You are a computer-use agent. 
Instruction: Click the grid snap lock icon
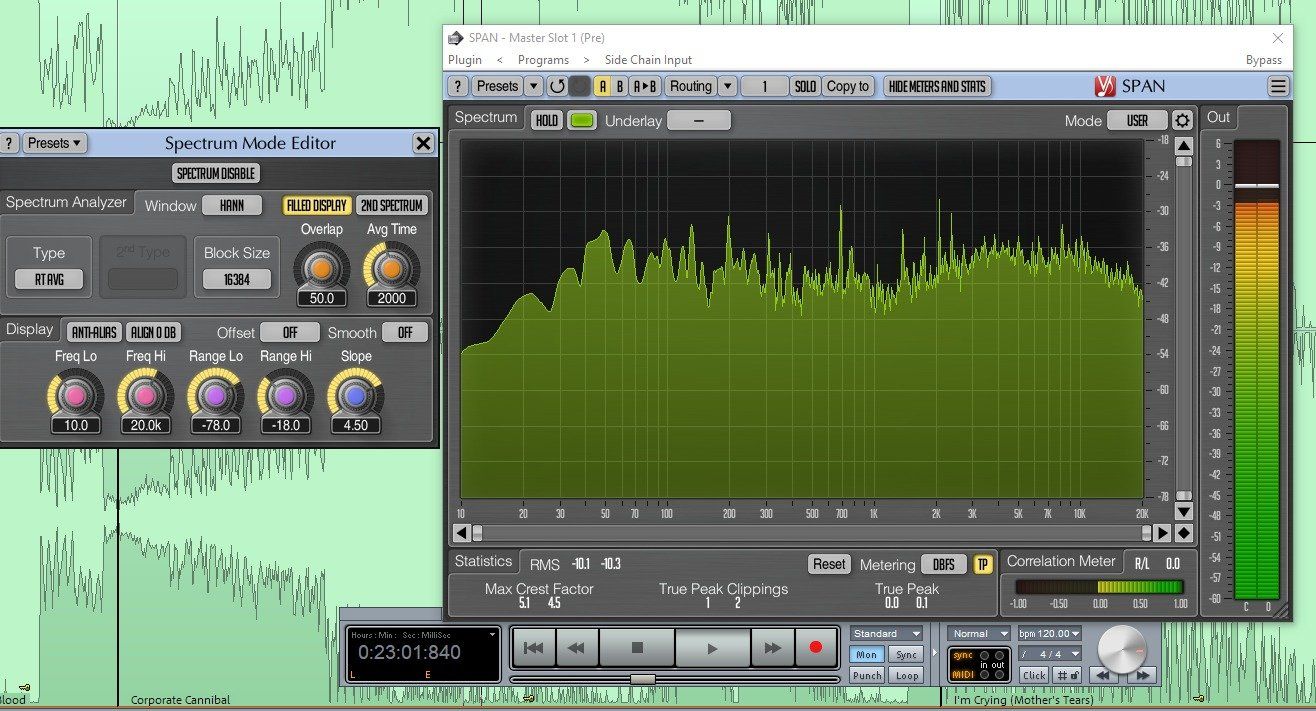point(1069,675)
